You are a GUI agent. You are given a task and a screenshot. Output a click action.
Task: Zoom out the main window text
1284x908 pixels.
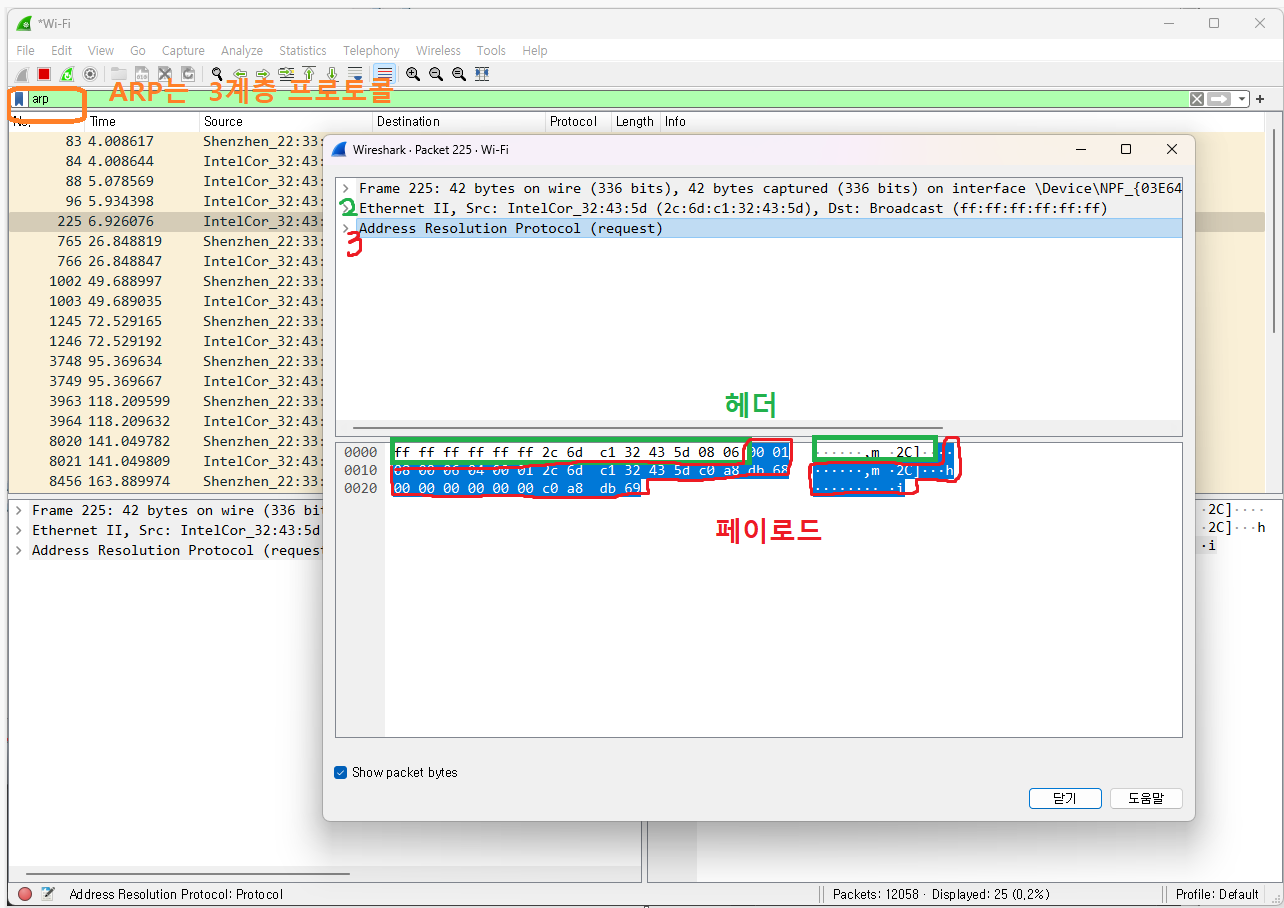(436, 74)
